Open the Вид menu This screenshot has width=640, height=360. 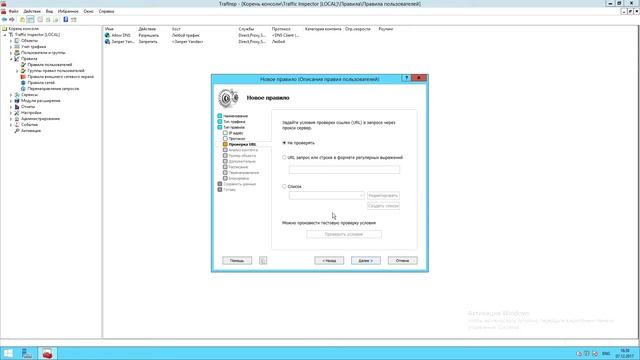(x=49, y=11)
